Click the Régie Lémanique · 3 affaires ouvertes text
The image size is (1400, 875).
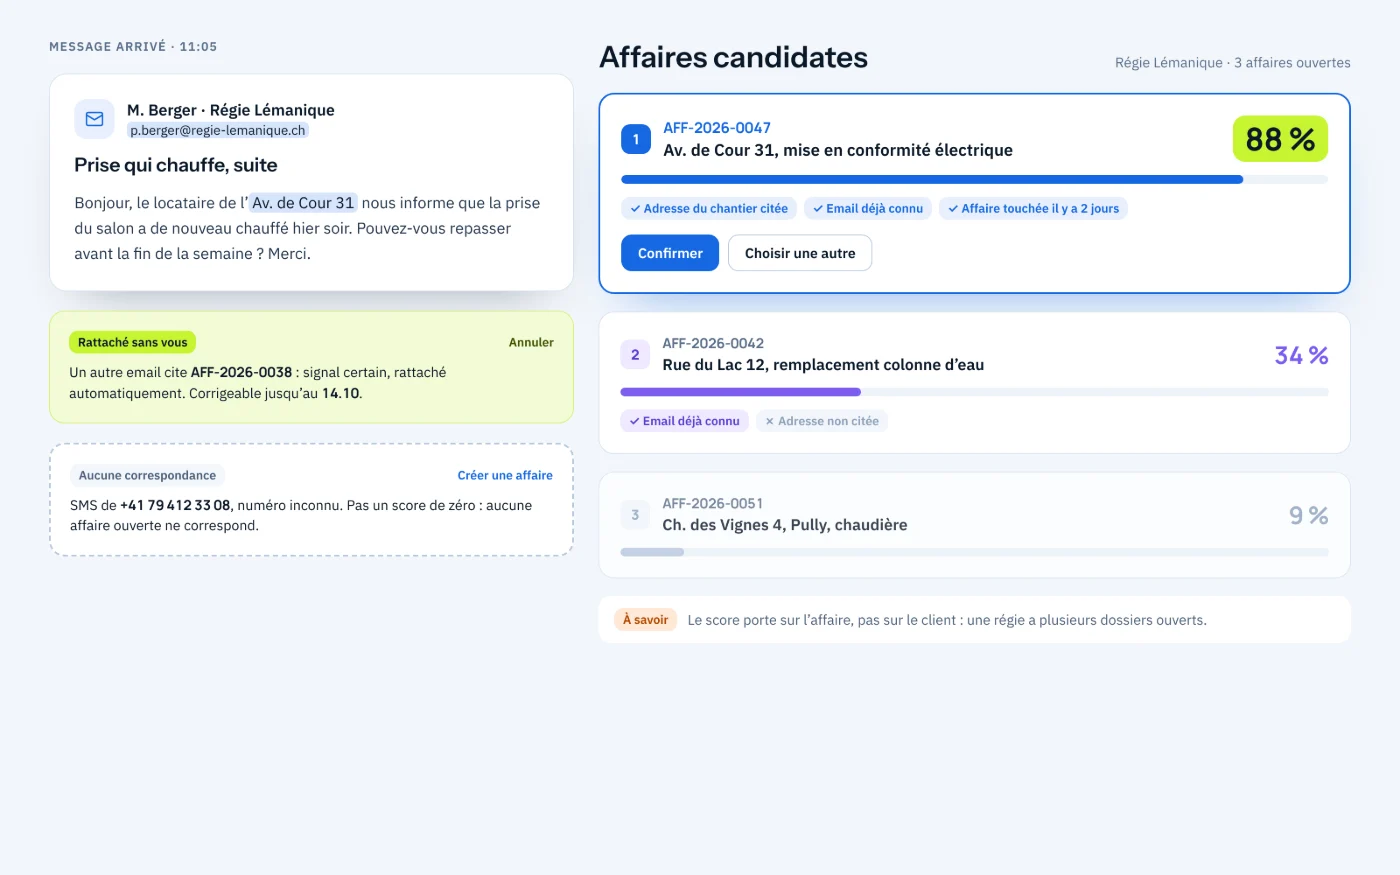pyautogui.click(x=1233, y=62)
